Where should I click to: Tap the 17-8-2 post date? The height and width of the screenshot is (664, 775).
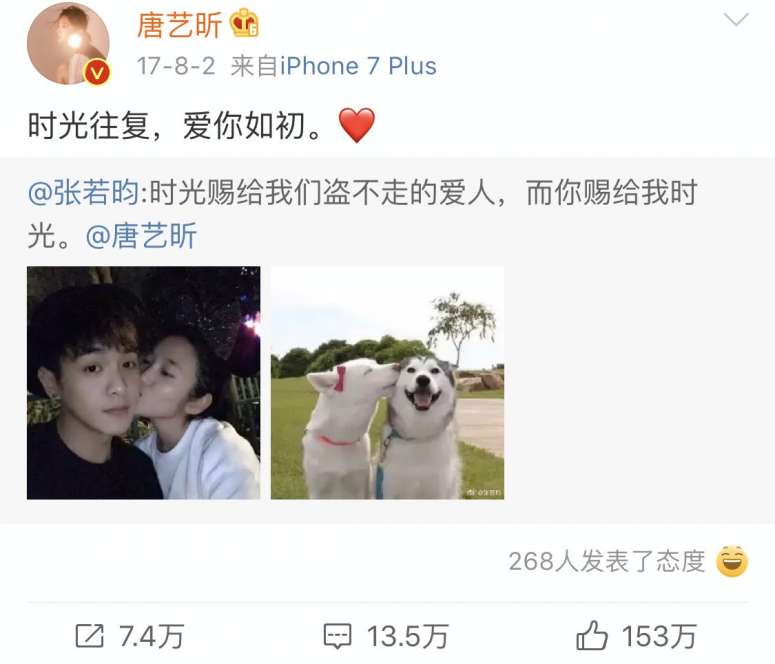tap(176, 66)
